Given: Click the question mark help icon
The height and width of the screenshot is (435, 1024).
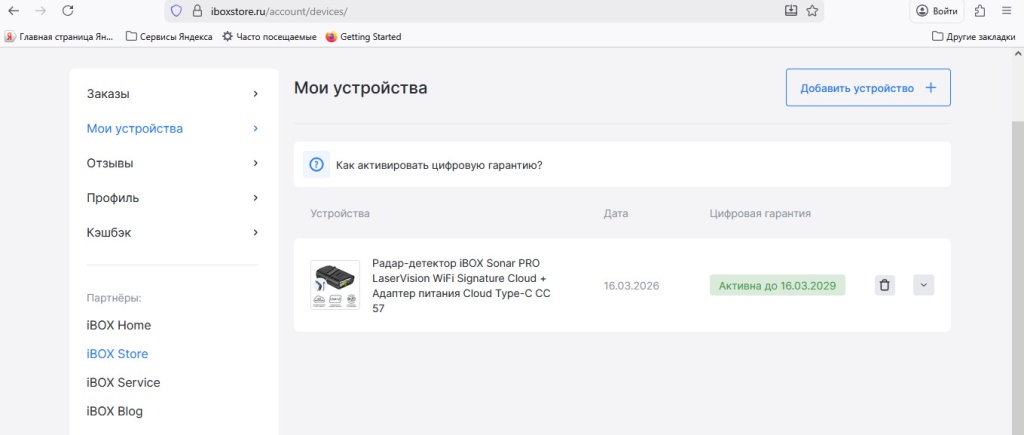Looking at the screenshot, I should (316, 165).
